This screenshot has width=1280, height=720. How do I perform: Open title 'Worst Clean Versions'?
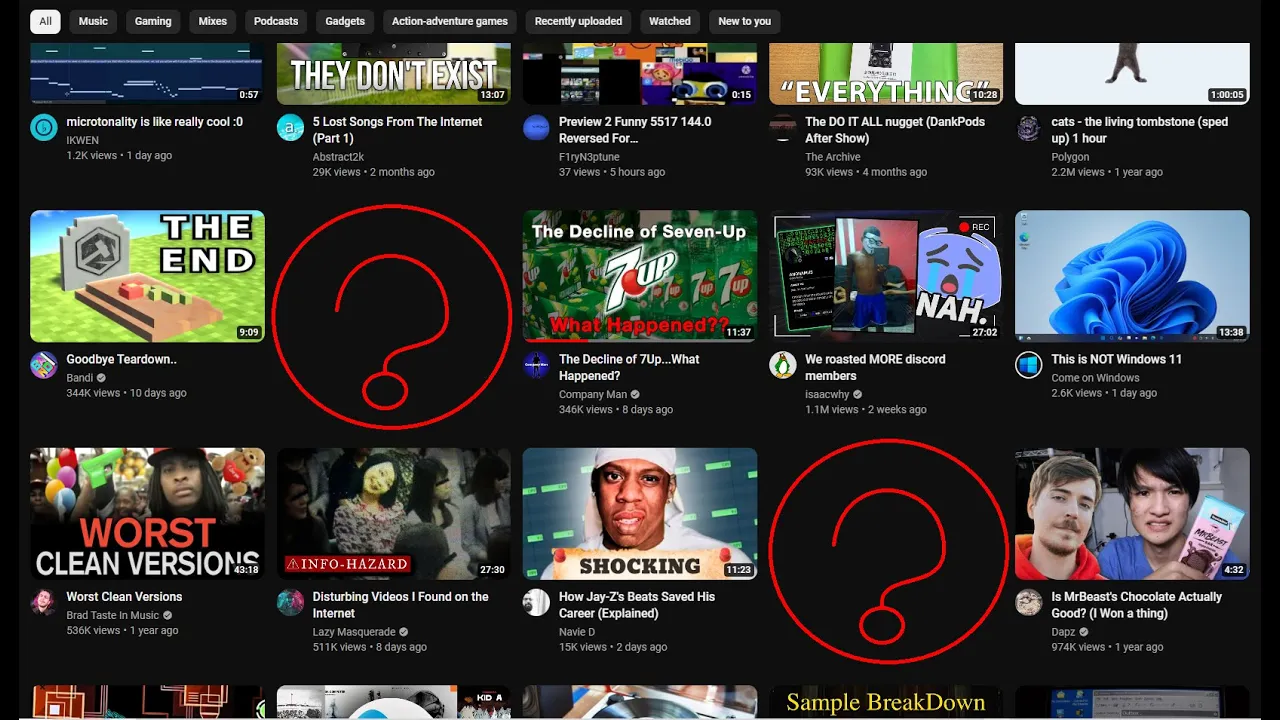pyautogui.click(x=124, y=597)
